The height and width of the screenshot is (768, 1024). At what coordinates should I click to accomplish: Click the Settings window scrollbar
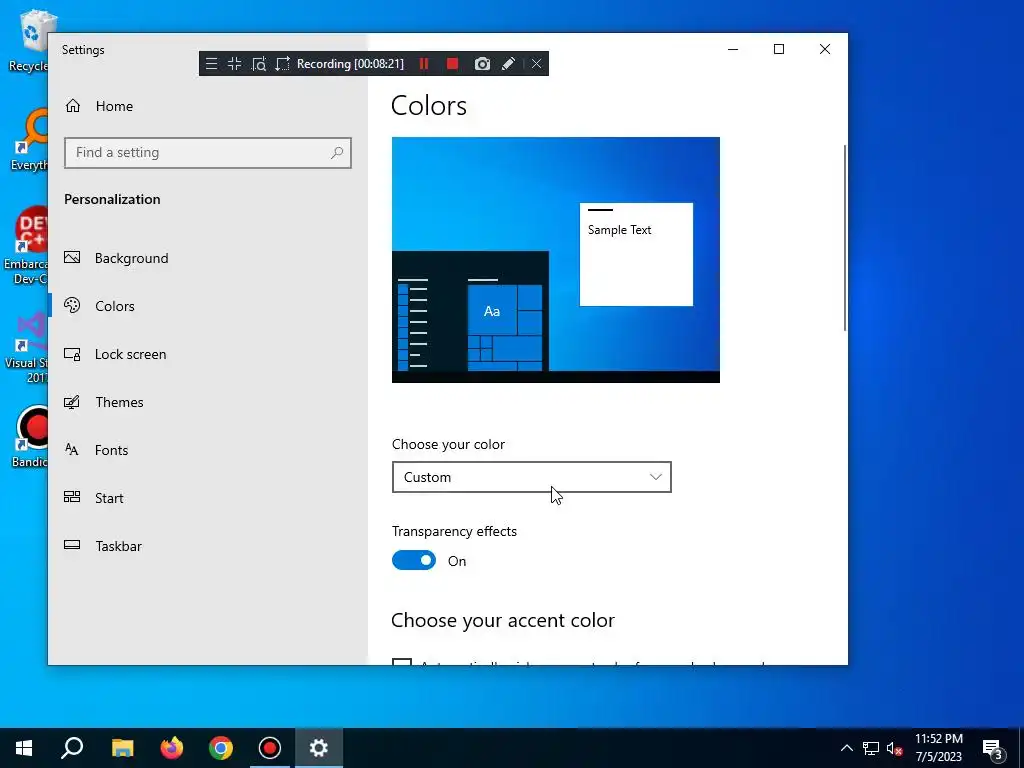845,238
